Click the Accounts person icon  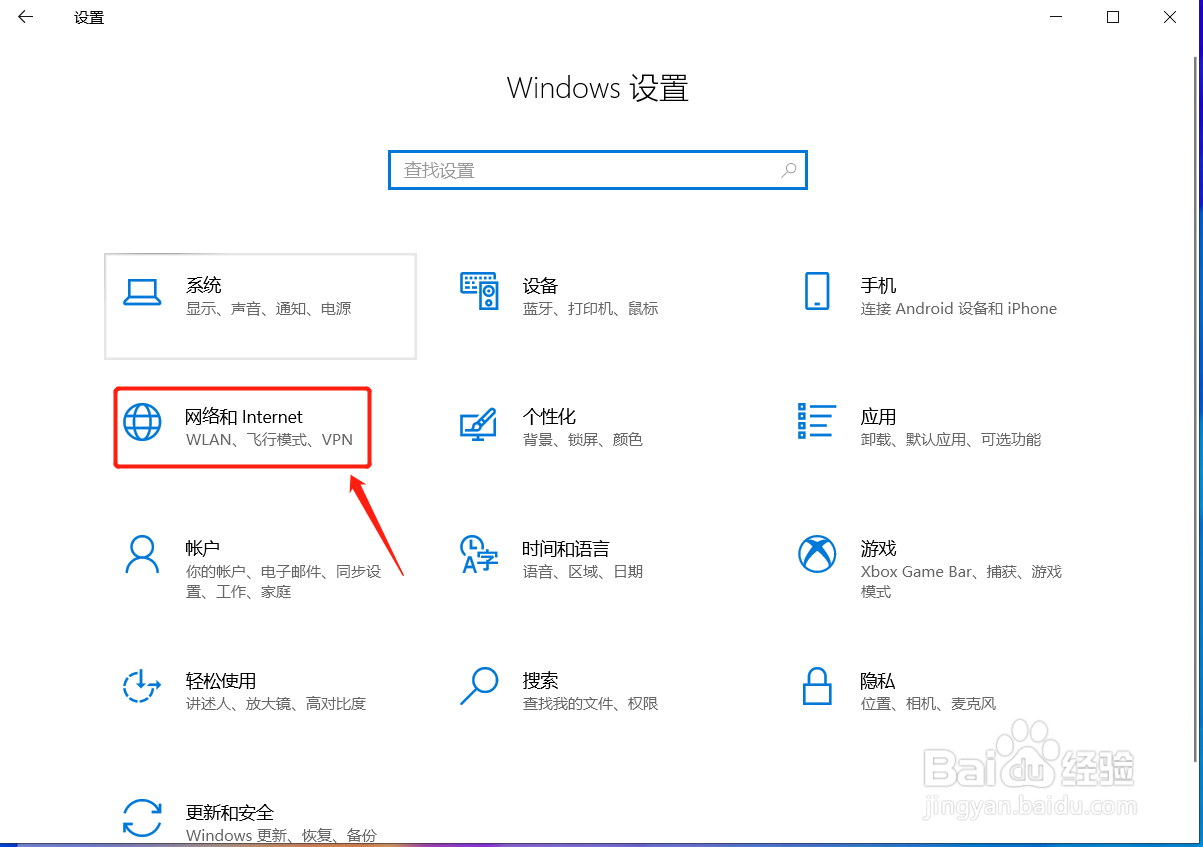(142, 554)
